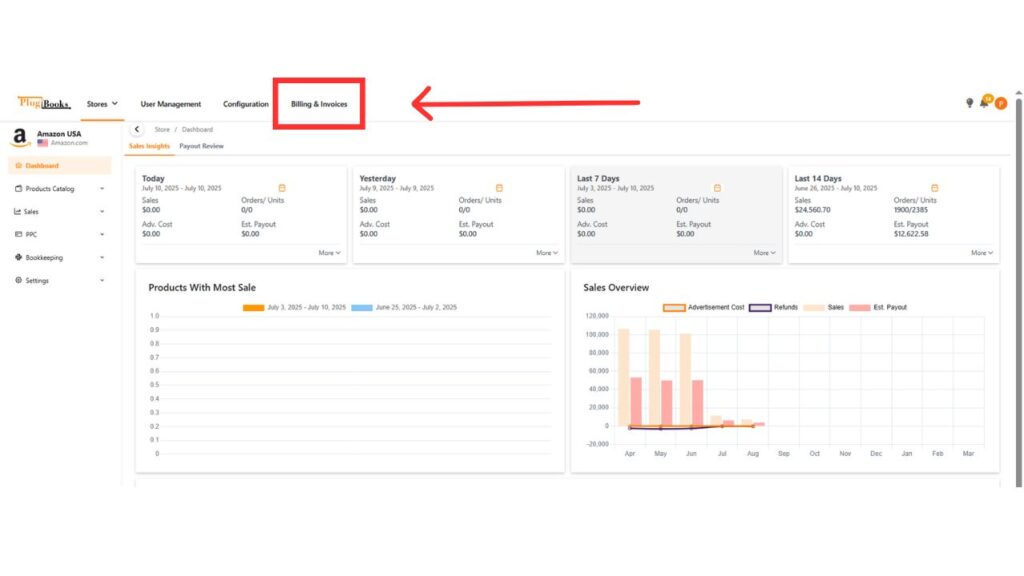
Task: Click the lightbulb tips icon
Action: click(969, 103)
